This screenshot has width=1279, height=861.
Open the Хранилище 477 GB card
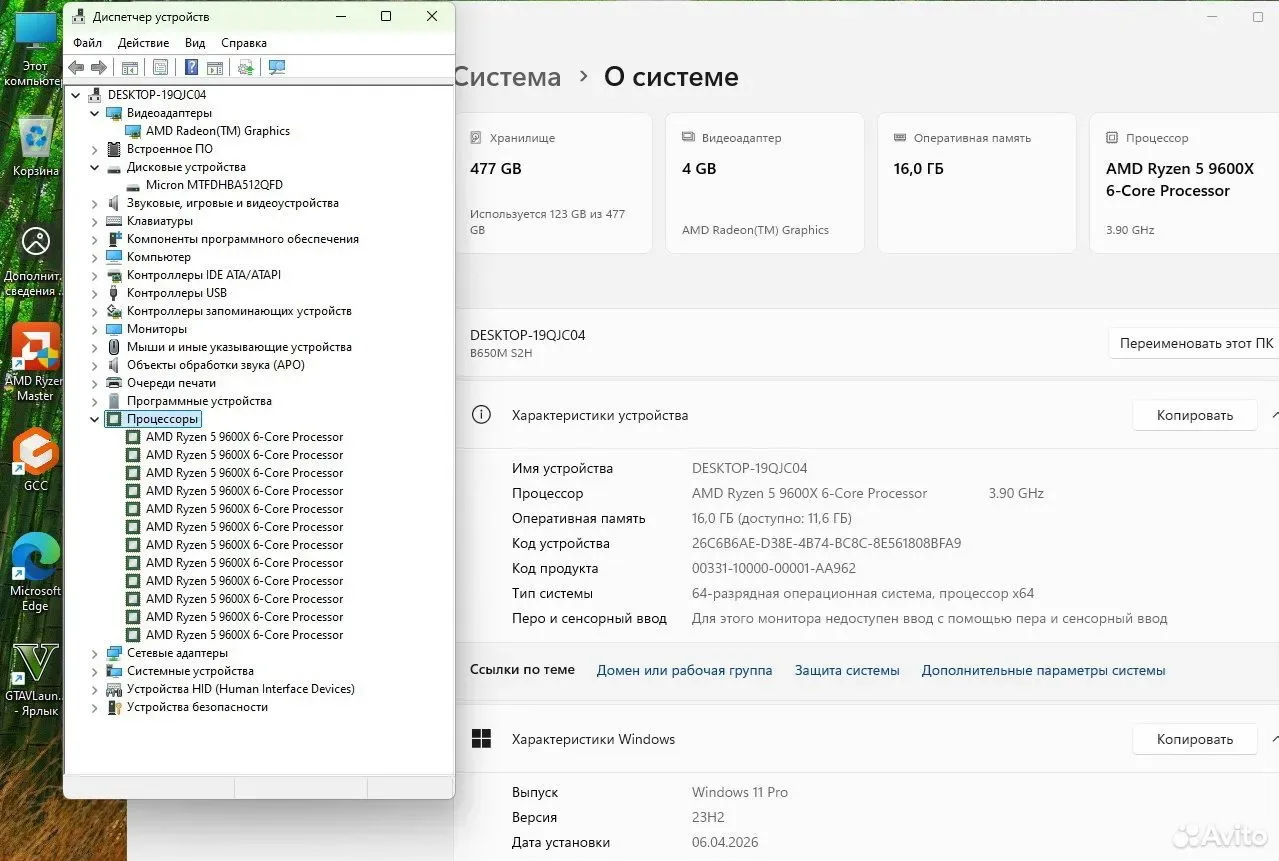pyautogui.click(x=553, y=183)
